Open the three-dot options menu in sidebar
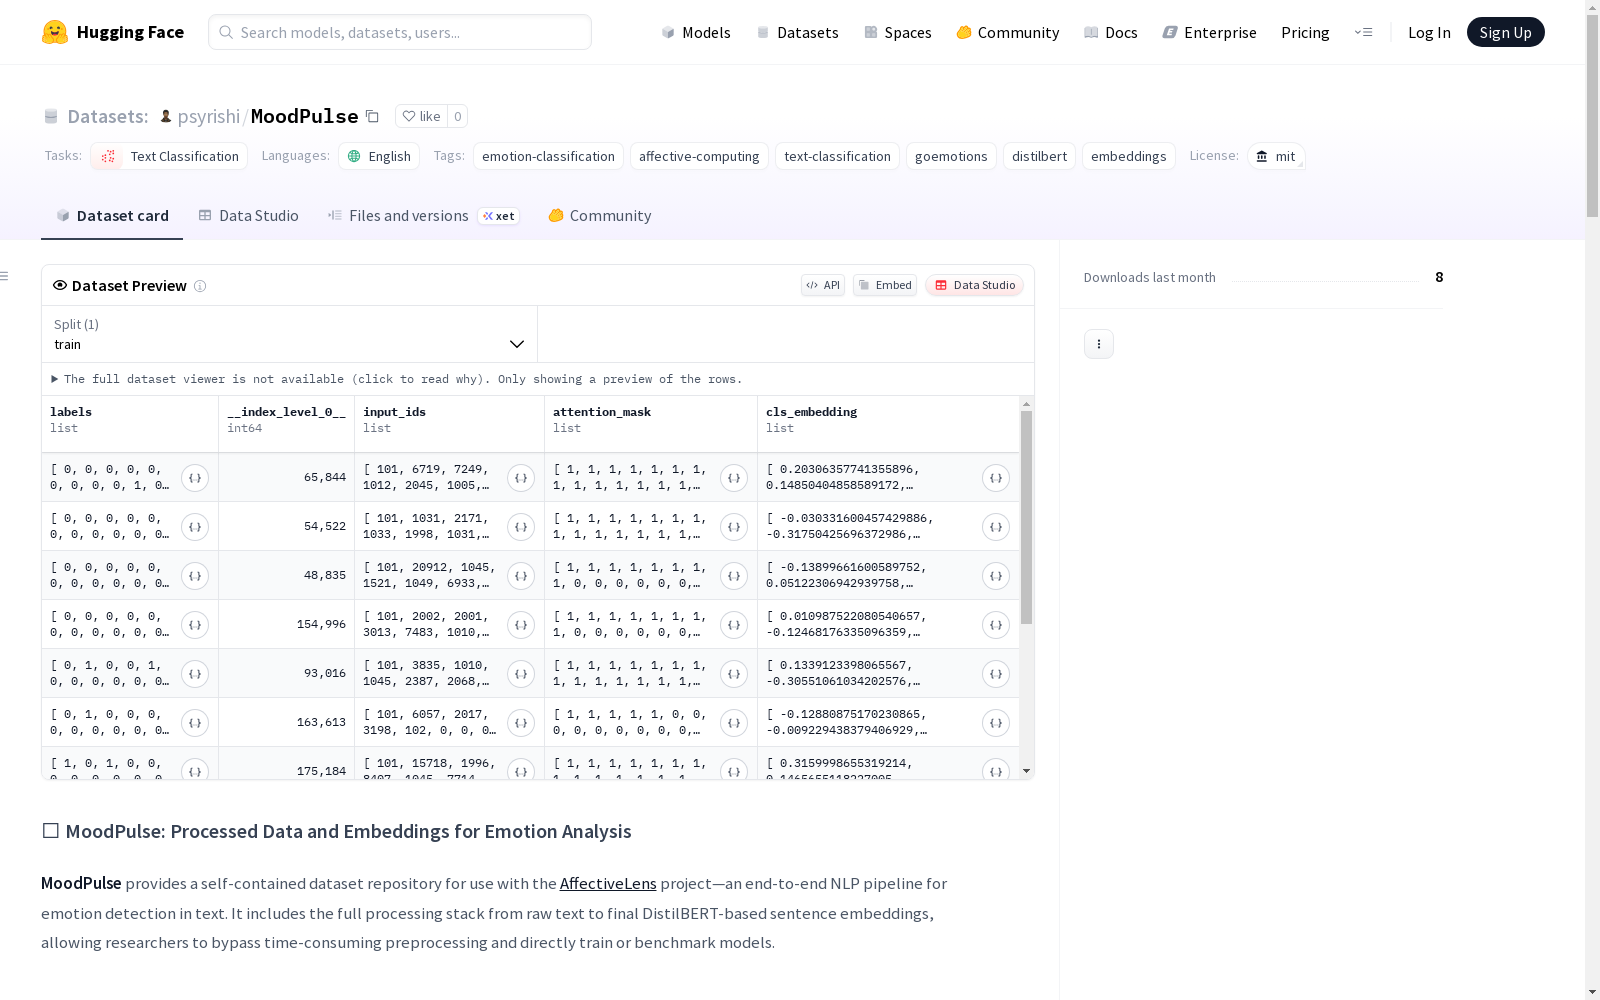The width and height of the screenshot is (1600, 1000). click(x=1099, y=344)
